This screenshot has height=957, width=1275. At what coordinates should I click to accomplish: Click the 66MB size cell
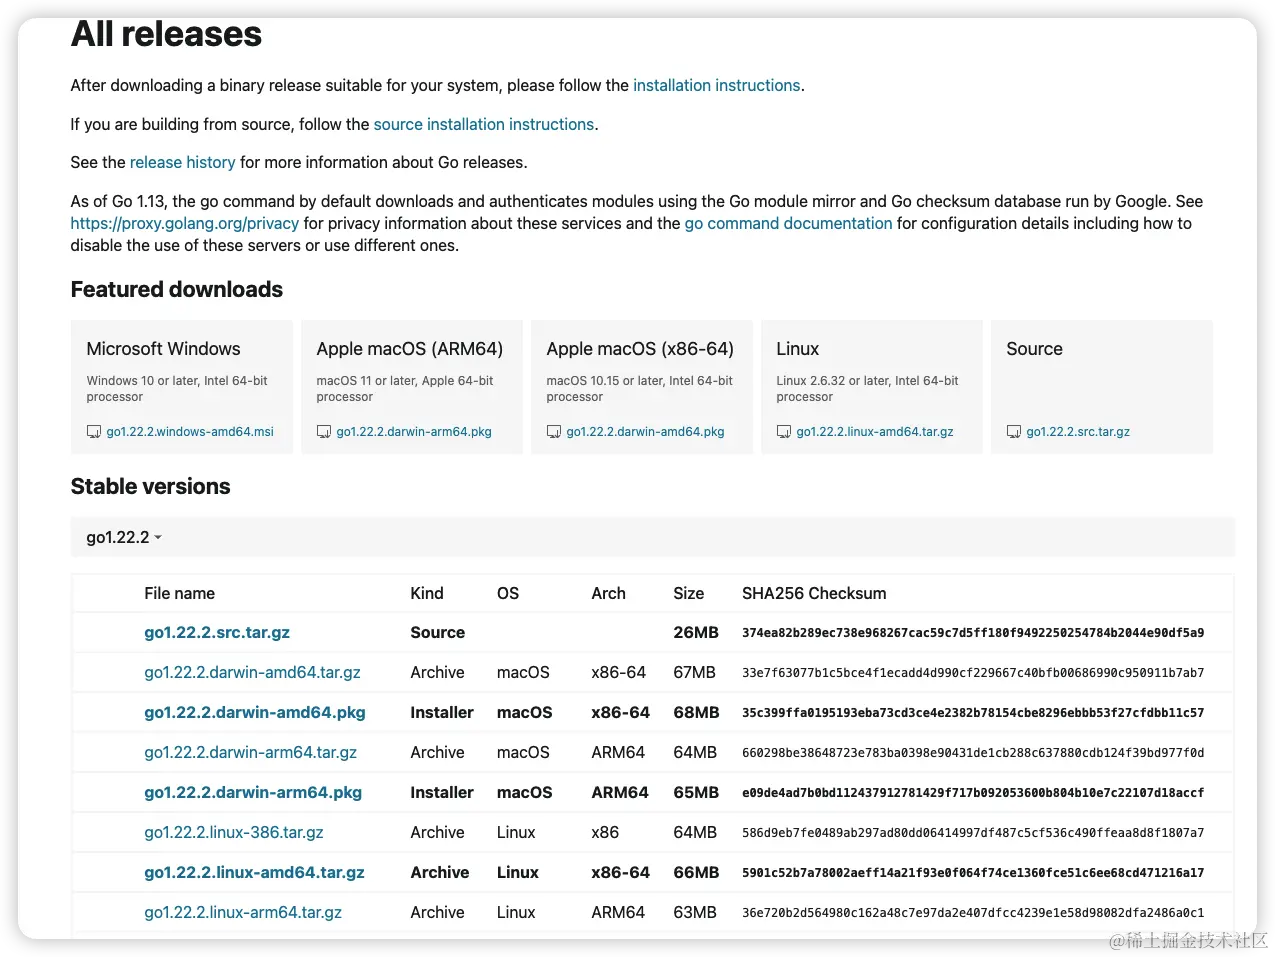pyautogui.click(x=696, y=872)
